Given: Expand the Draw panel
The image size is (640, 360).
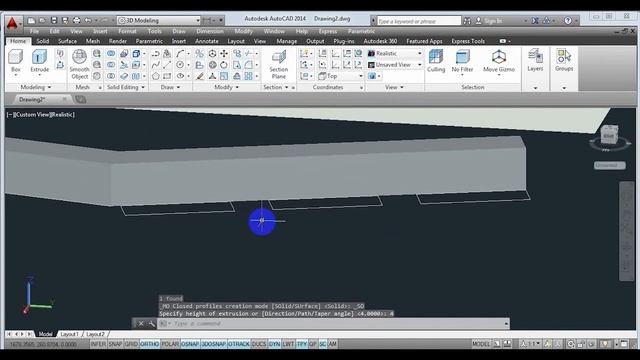Looking at the screenshot, I should pos(171,87).
